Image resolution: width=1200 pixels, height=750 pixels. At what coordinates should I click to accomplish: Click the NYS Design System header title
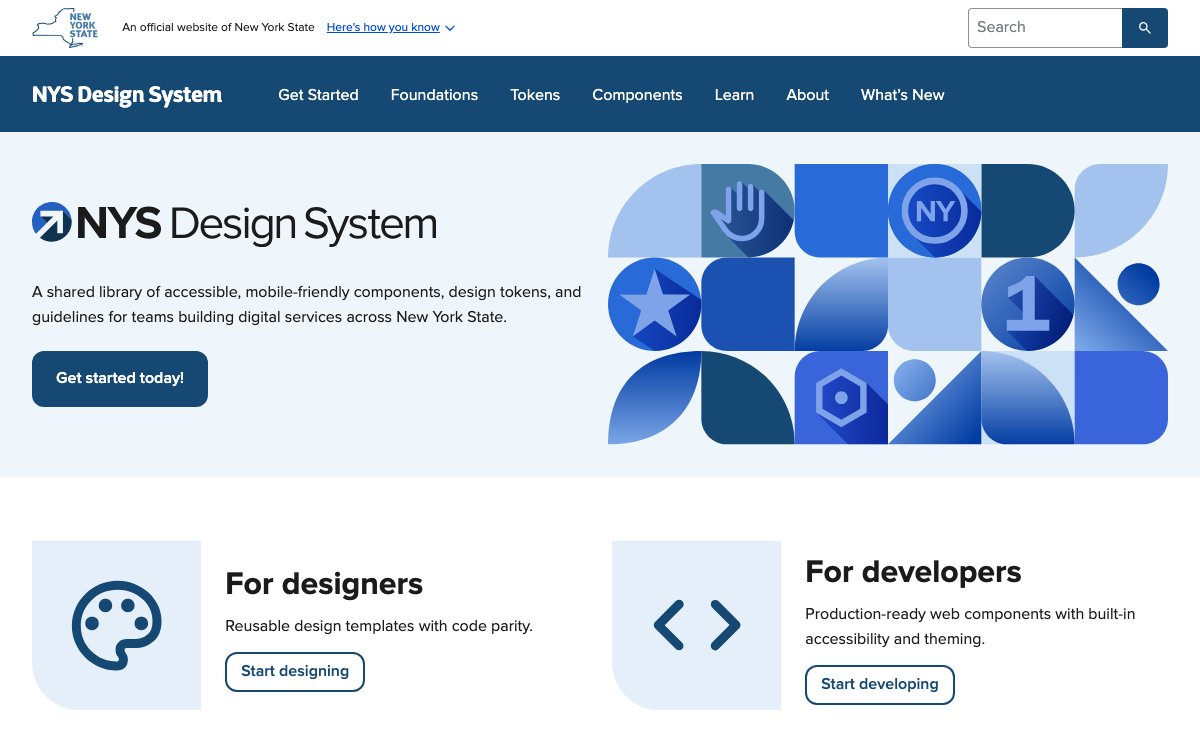click(x=127, y=95)
